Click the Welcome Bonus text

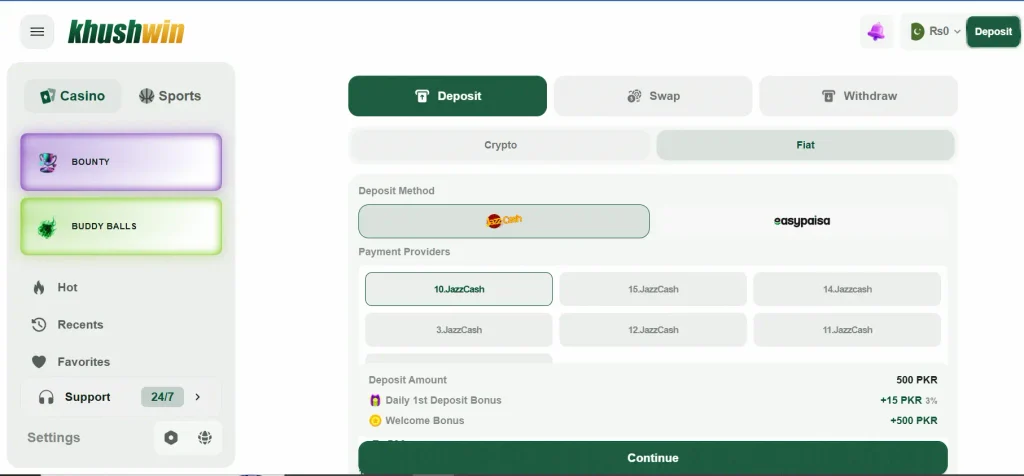coord(424,420)
